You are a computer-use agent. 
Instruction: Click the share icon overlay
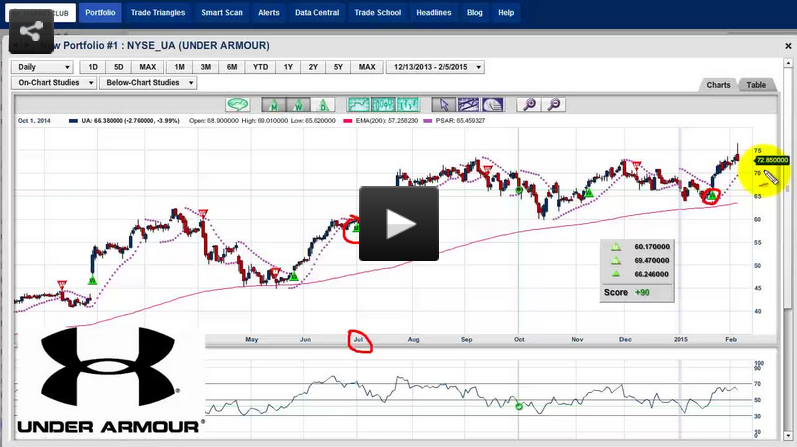pyautogui.click(x=31, y=32)
